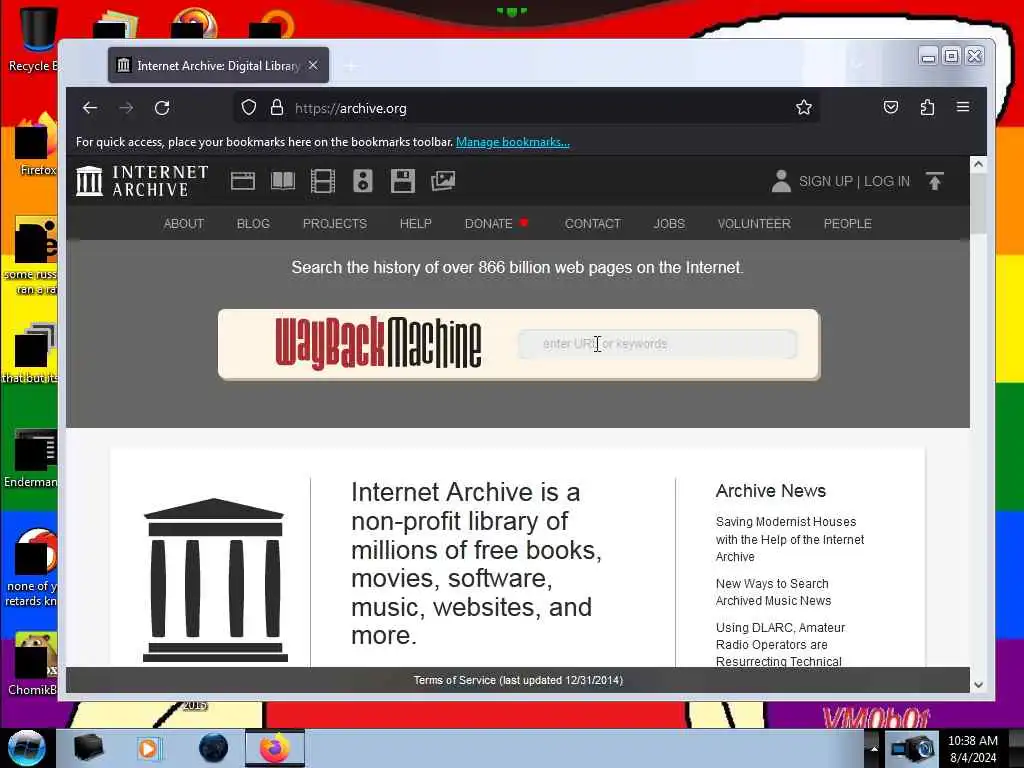
Task: Open the Archive News heading link
Action: tap(771, 490)
